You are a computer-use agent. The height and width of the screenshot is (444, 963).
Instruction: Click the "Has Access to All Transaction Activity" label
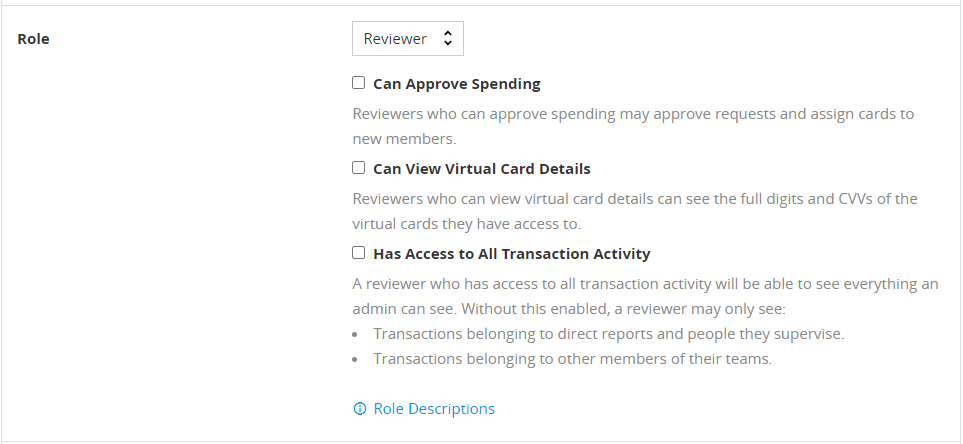[511, 254]
